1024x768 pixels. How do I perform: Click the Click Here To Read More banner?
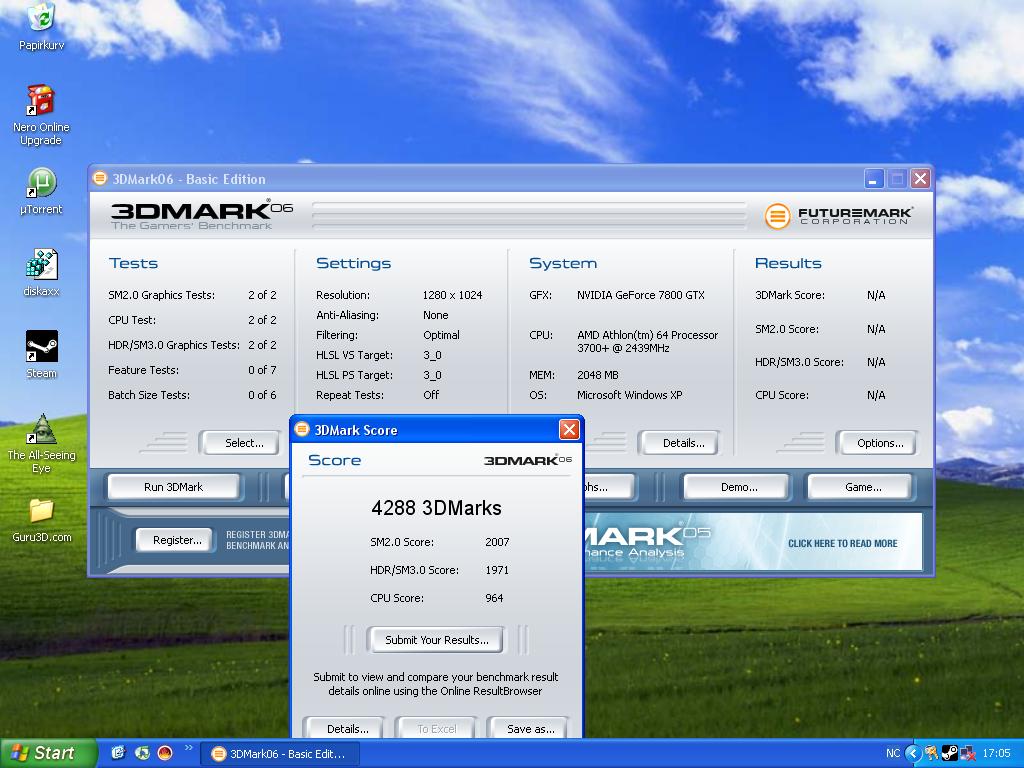pos(842,543)
